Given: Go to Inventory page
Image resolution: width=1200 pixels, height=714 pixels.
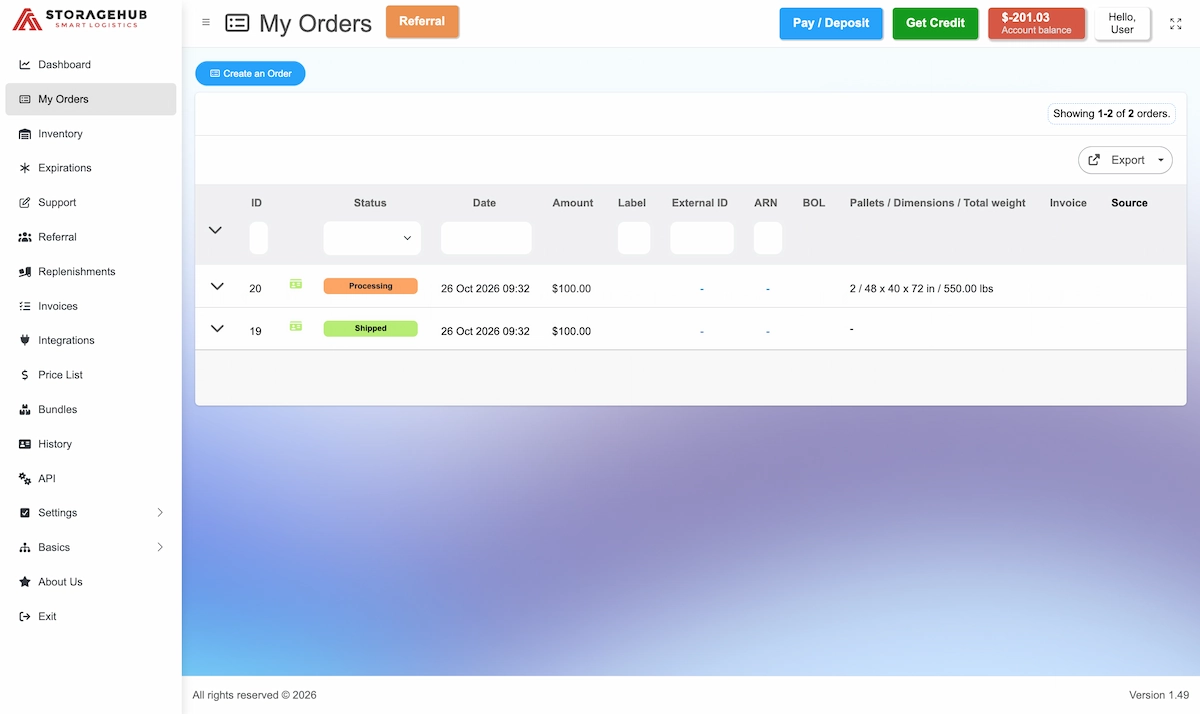Looking at the screenshot, I should 91,134.
